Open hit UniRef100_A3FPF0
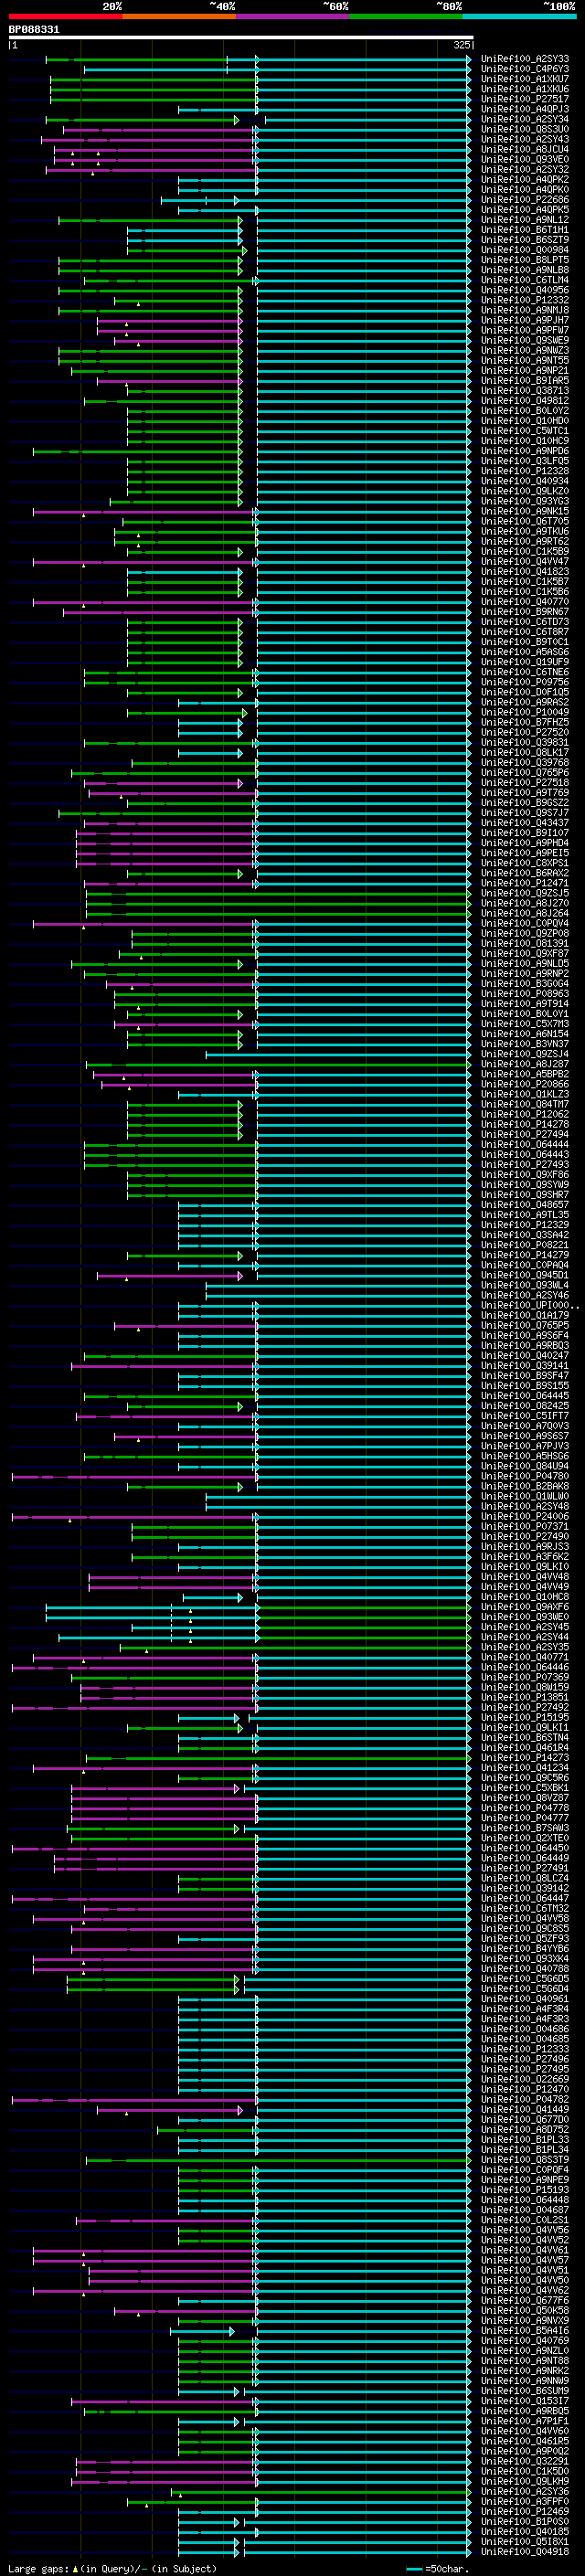 pos(525,2501)
